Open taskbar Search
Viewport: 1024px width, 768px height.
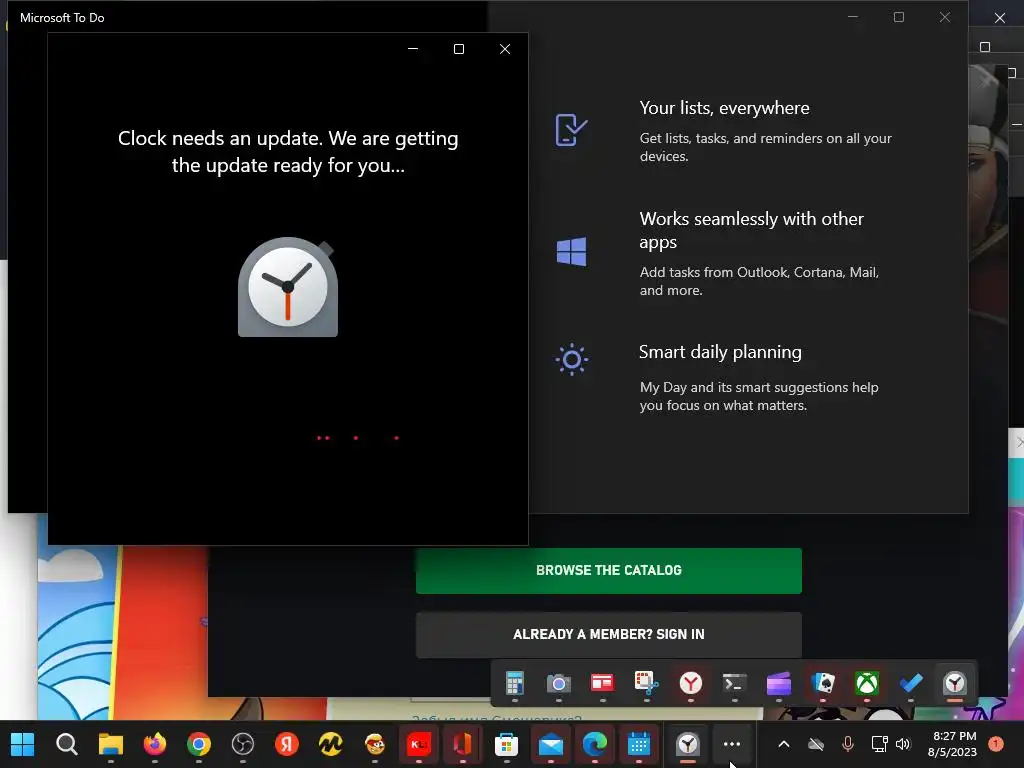click(x=67, y=744)
